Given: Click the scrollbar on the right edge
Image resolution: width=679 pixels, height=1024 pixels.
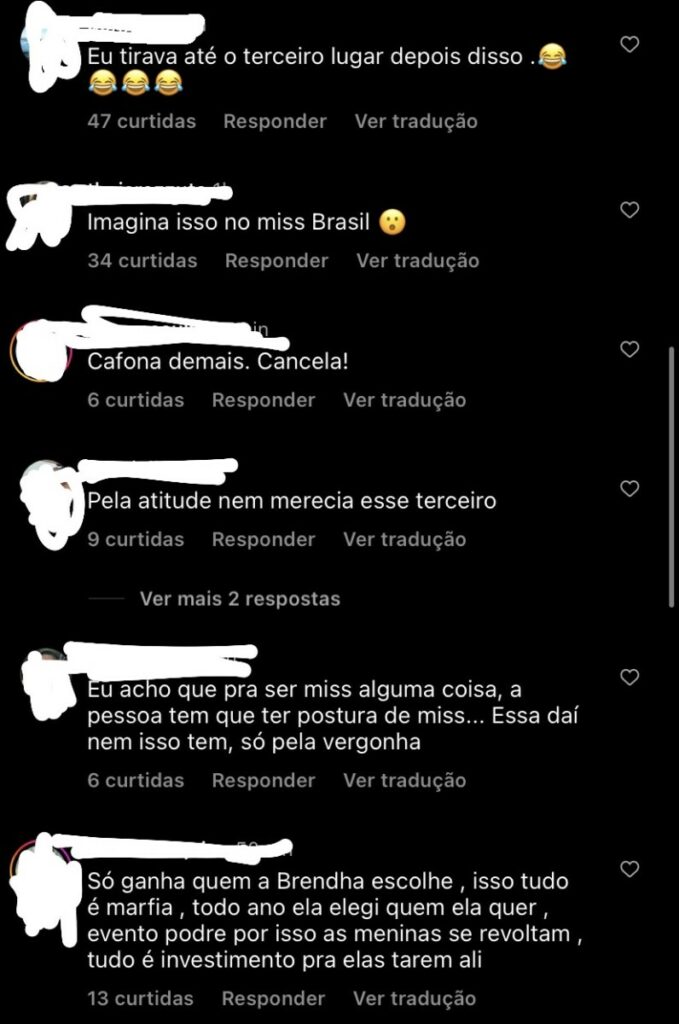Looking at the screenshot, I should 672,477.
